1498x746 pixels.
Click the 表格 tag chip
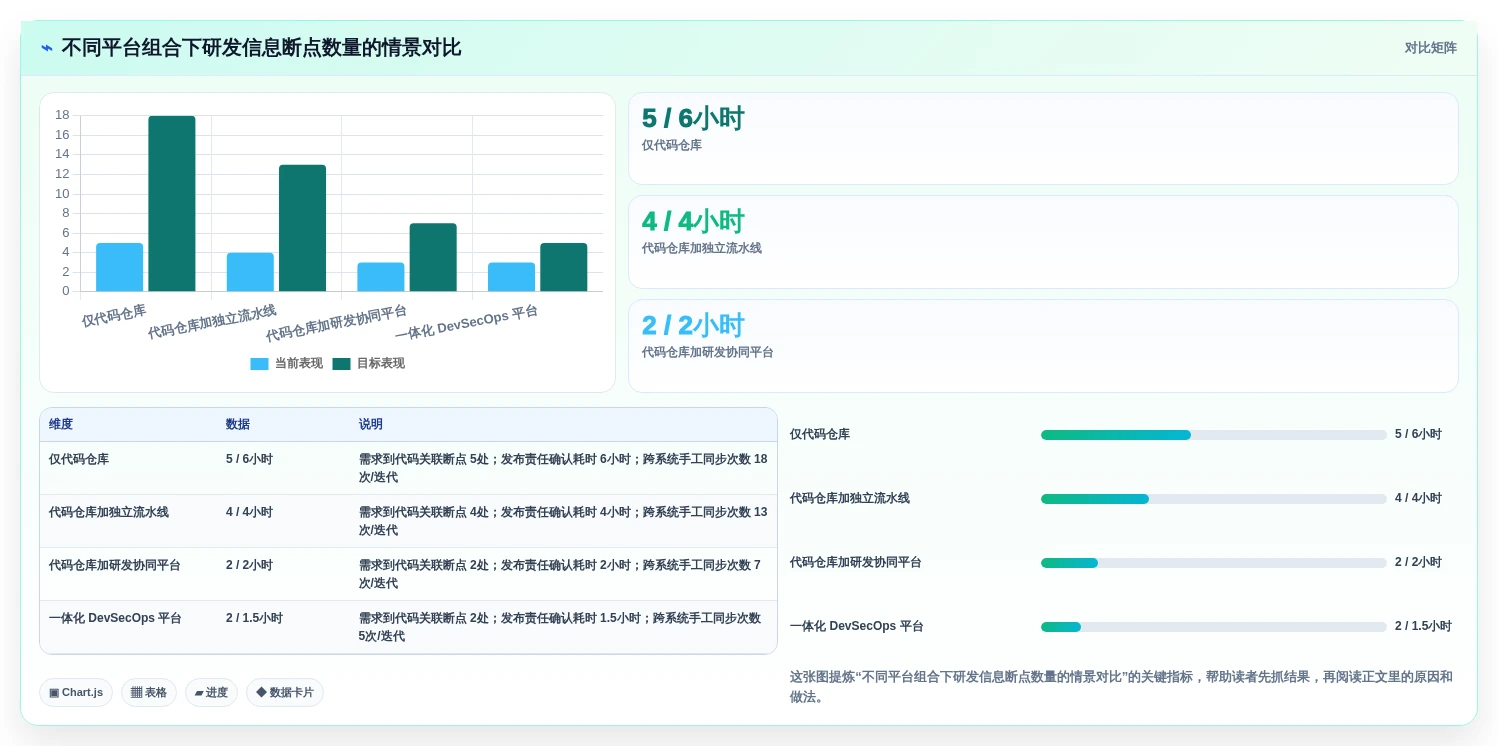[x=149, y=693]
